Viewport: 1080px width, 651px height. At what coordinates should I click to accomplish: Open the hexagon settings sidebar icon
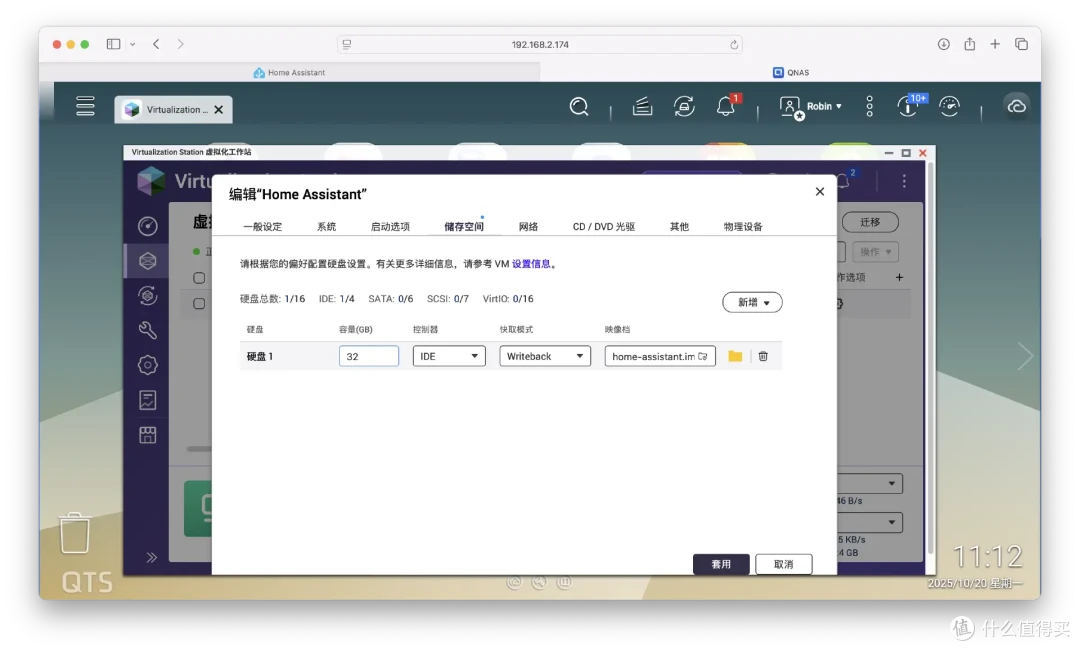[x=147, y=365]
